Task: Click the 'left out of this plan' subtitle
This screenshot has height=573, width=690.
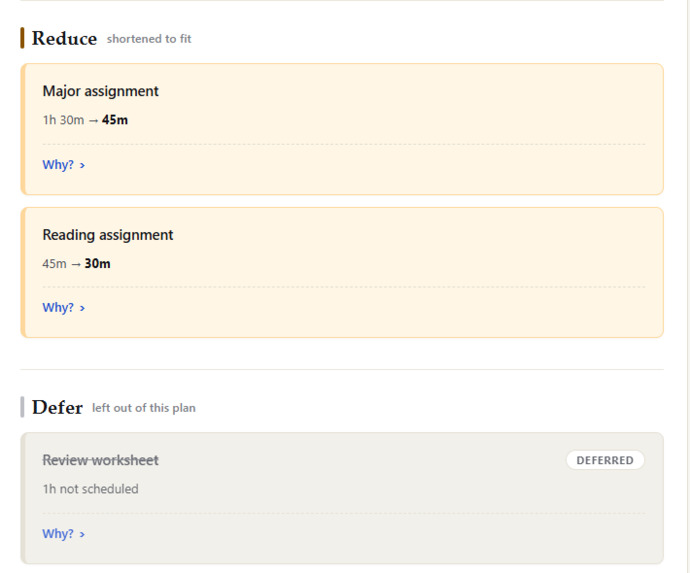Action: click(143, 408)
